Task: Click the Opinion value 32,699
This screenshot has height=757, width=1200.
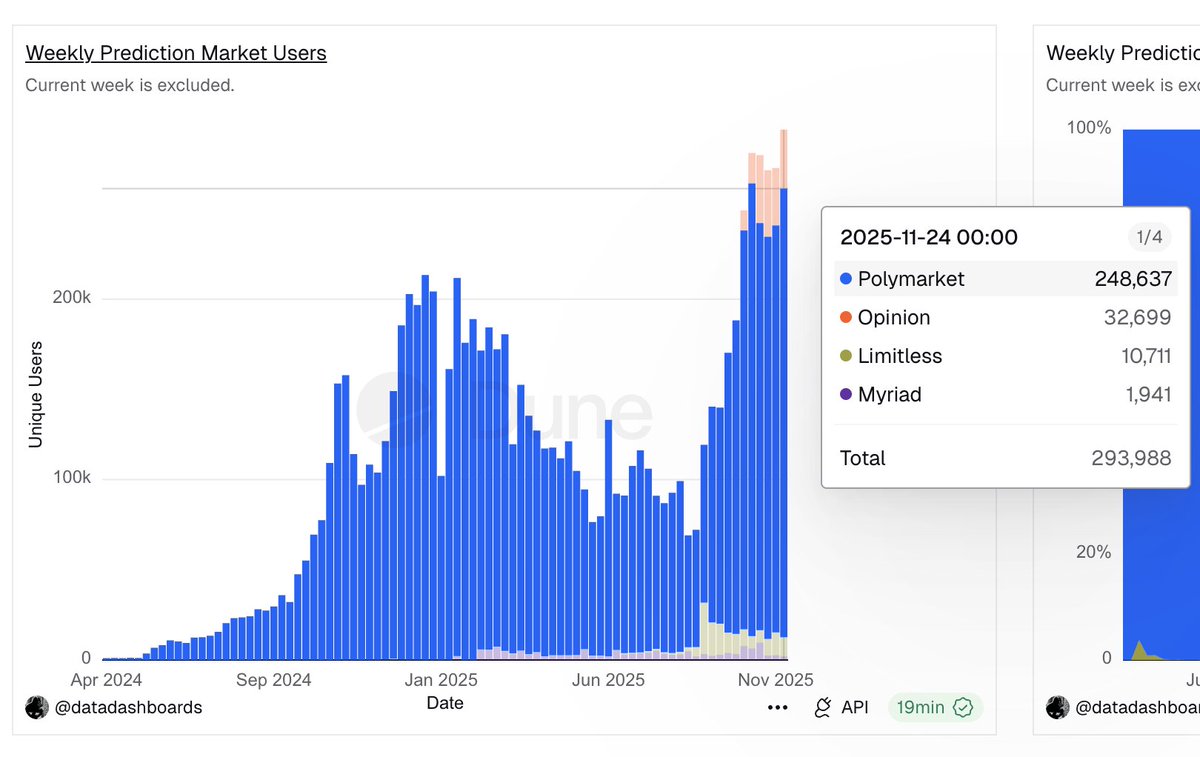Action: (x=1138, y=317)
